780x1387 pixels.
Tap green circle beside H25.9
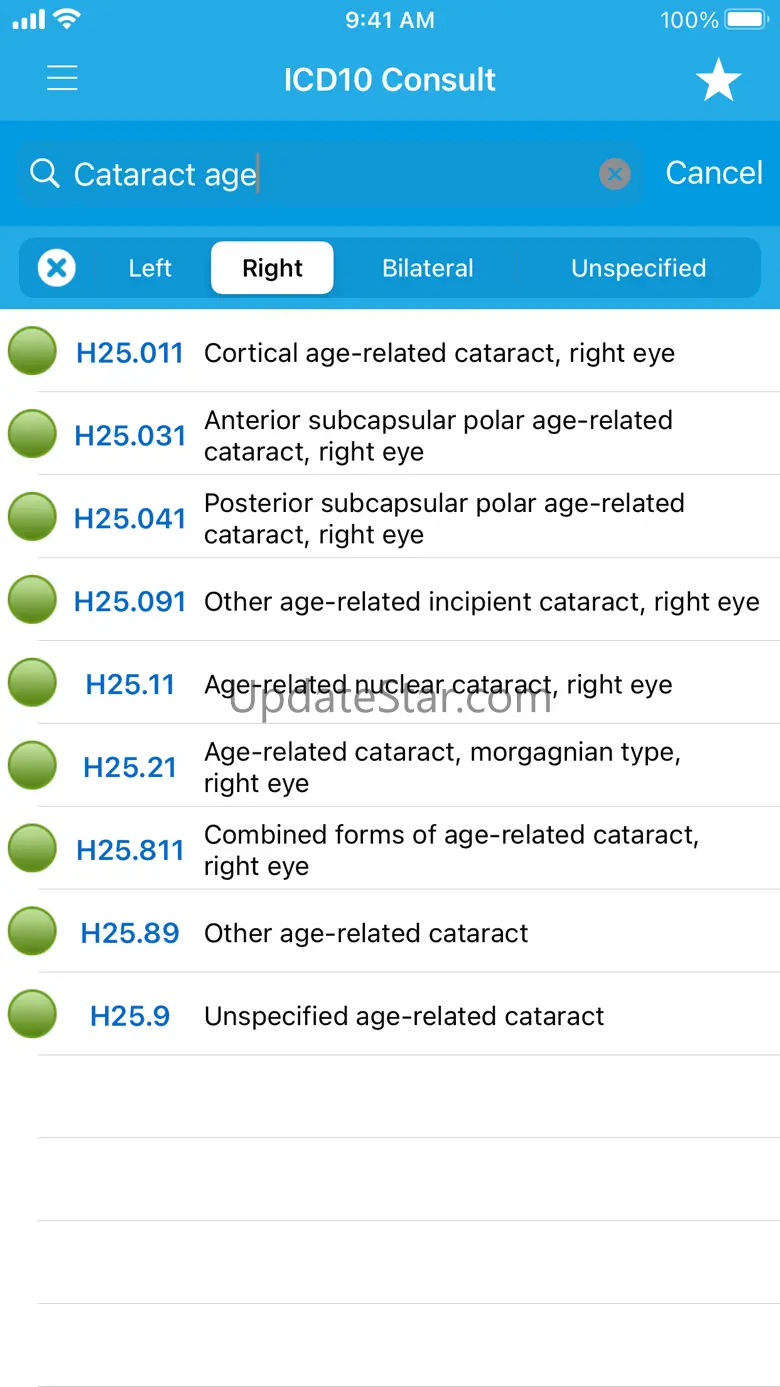coord(32,1015)
